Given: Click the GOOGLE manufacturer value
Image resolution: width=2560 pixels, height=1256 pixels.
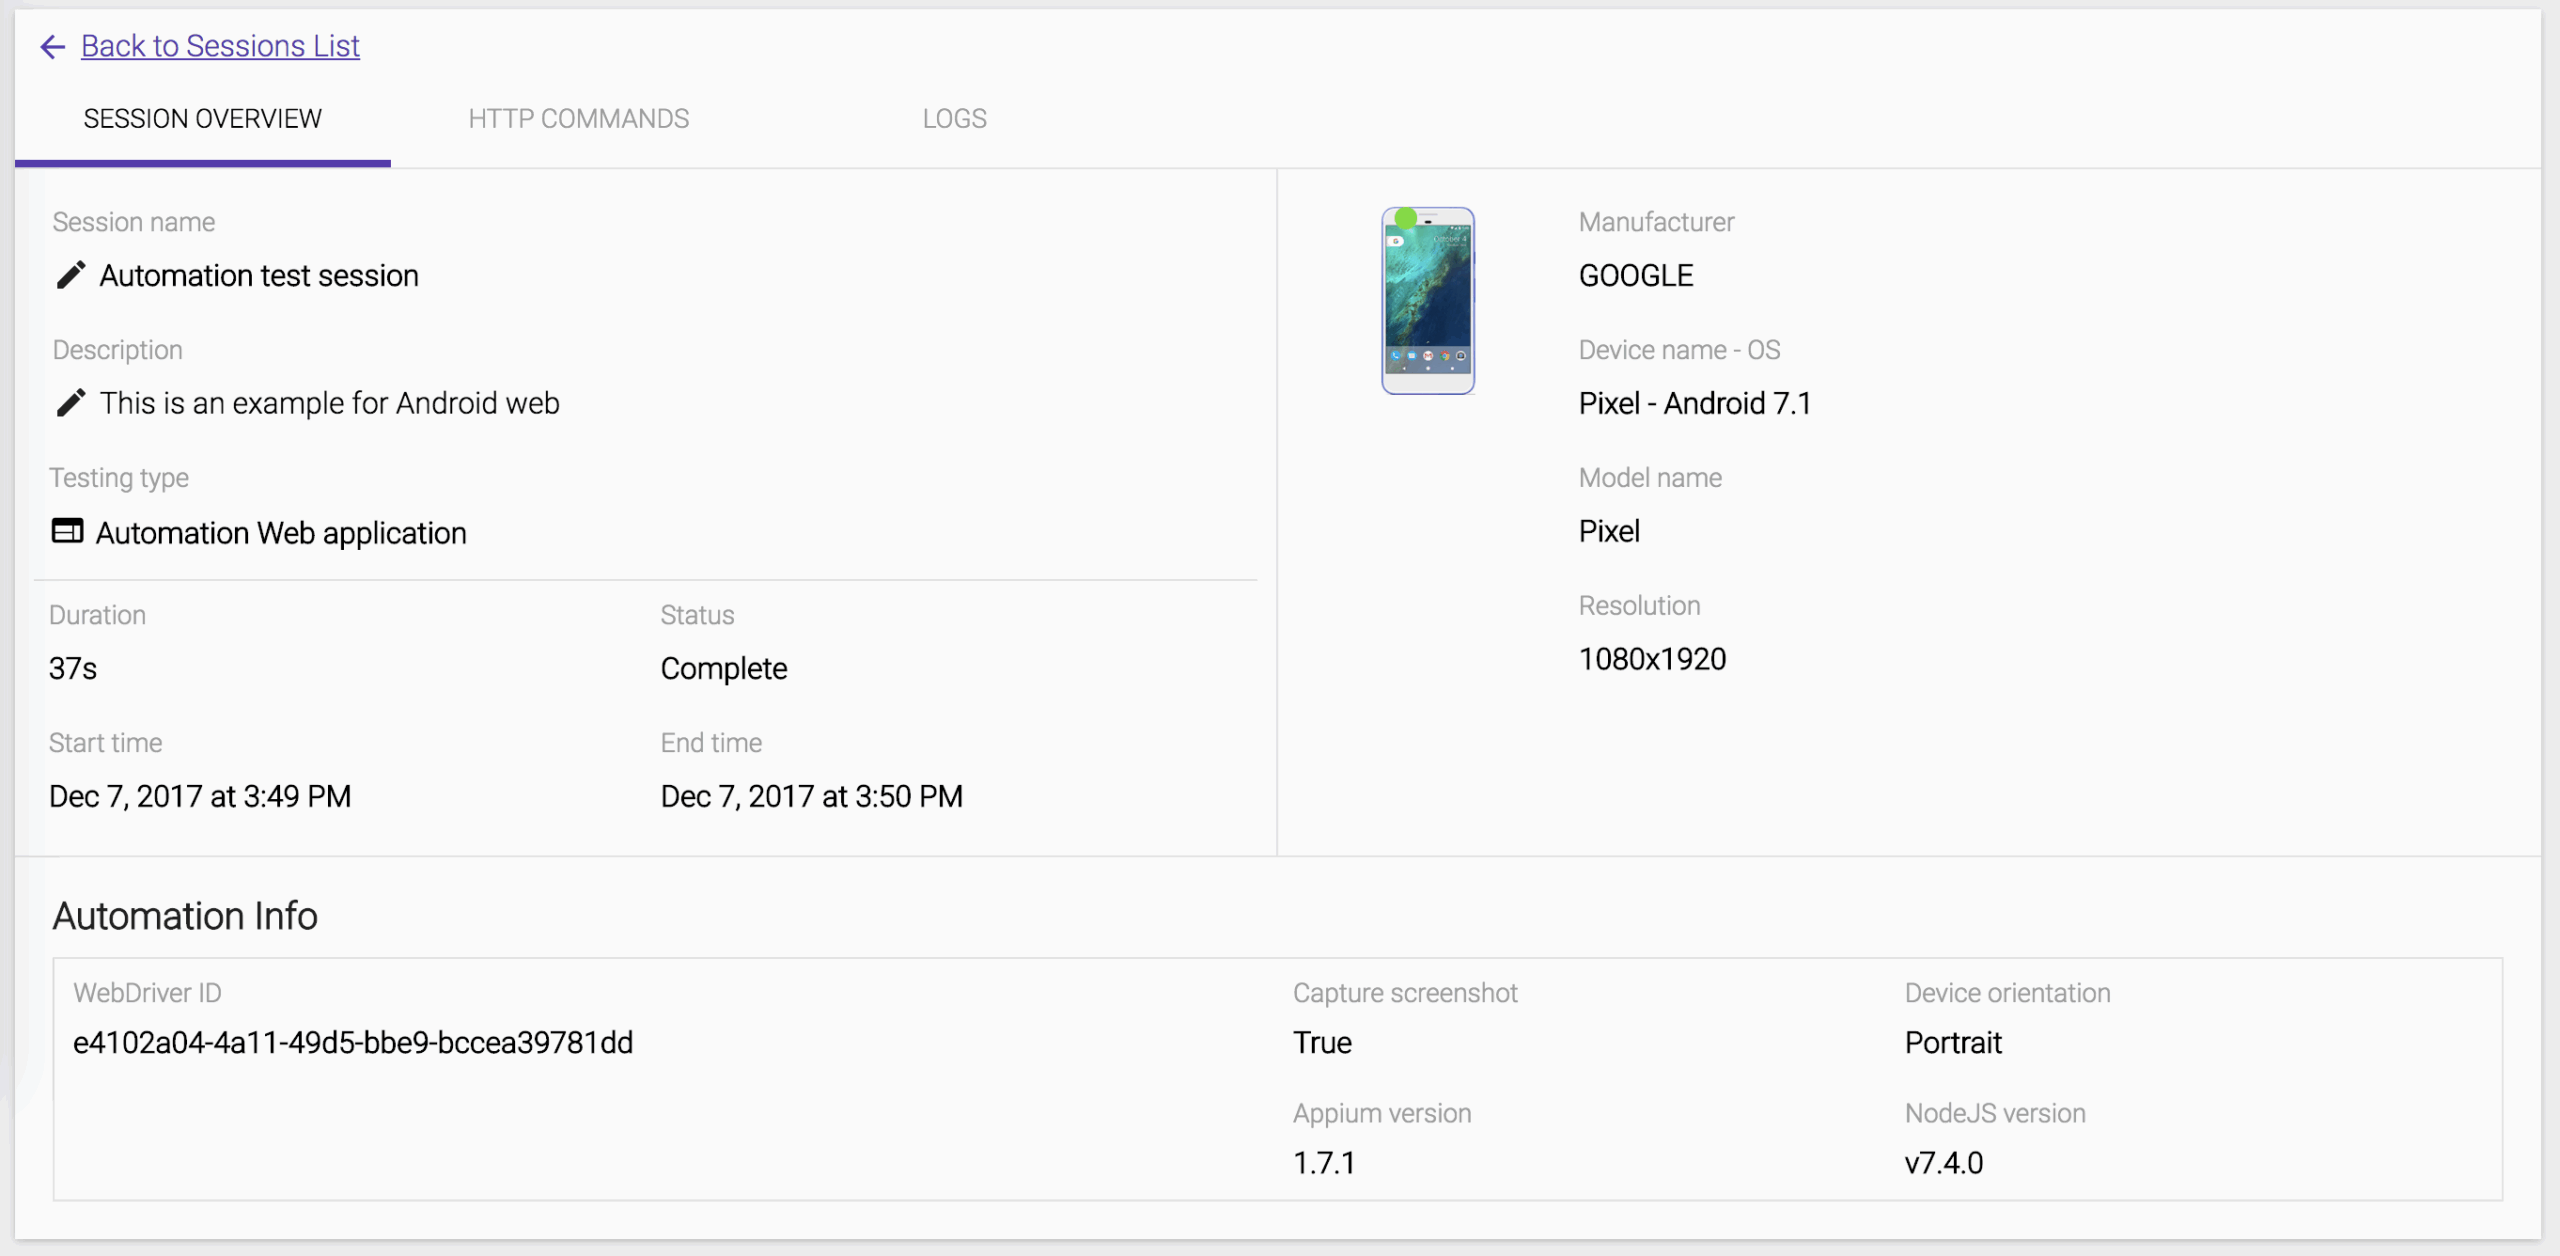Looking at the screenshot, I should [1636, 276].
